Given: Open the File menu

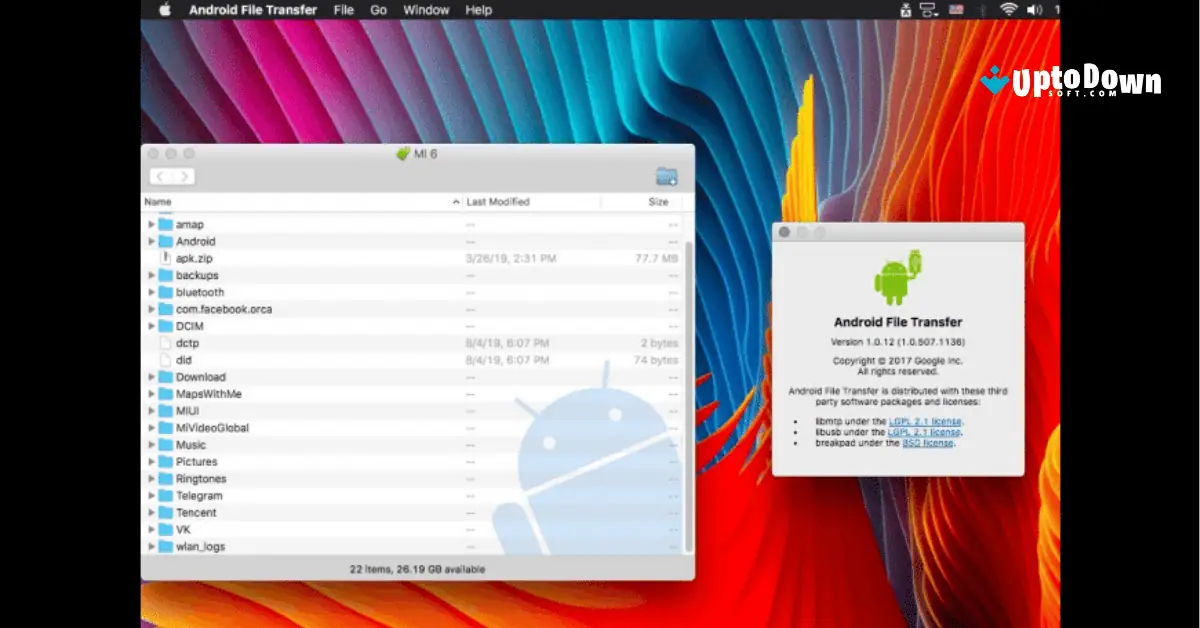Looking at the screenshot, I should [x=342, y=10].
